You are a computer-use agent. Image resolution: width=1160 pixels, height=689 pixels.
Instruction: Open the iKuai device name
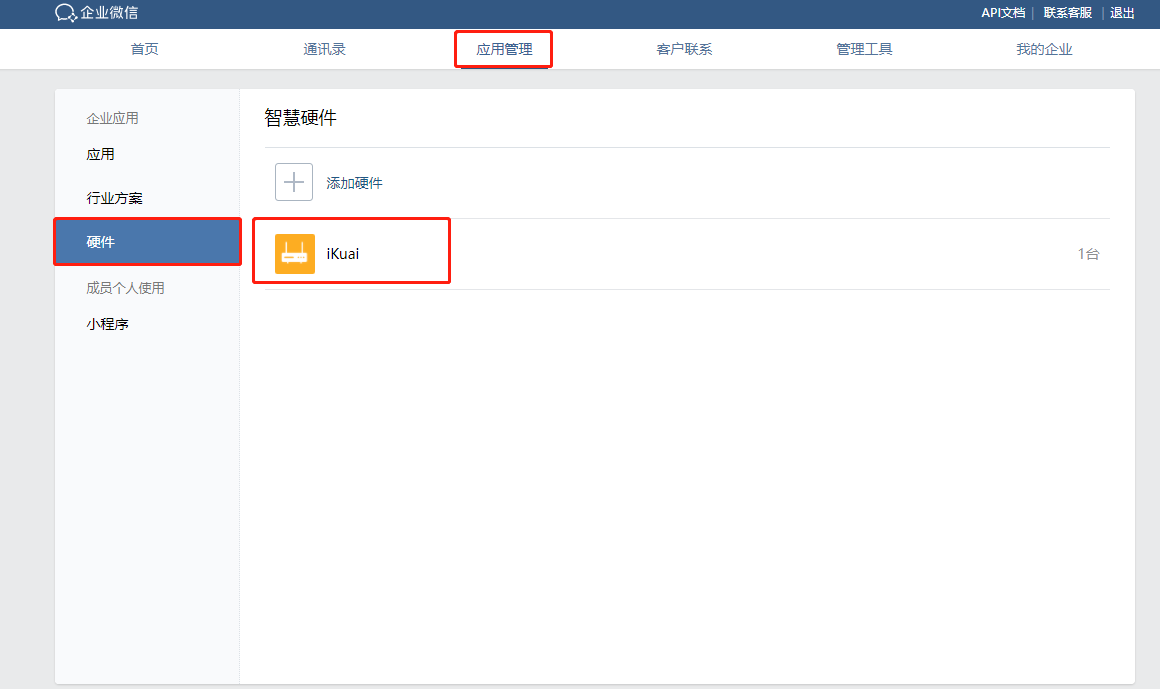click(343, 254)
